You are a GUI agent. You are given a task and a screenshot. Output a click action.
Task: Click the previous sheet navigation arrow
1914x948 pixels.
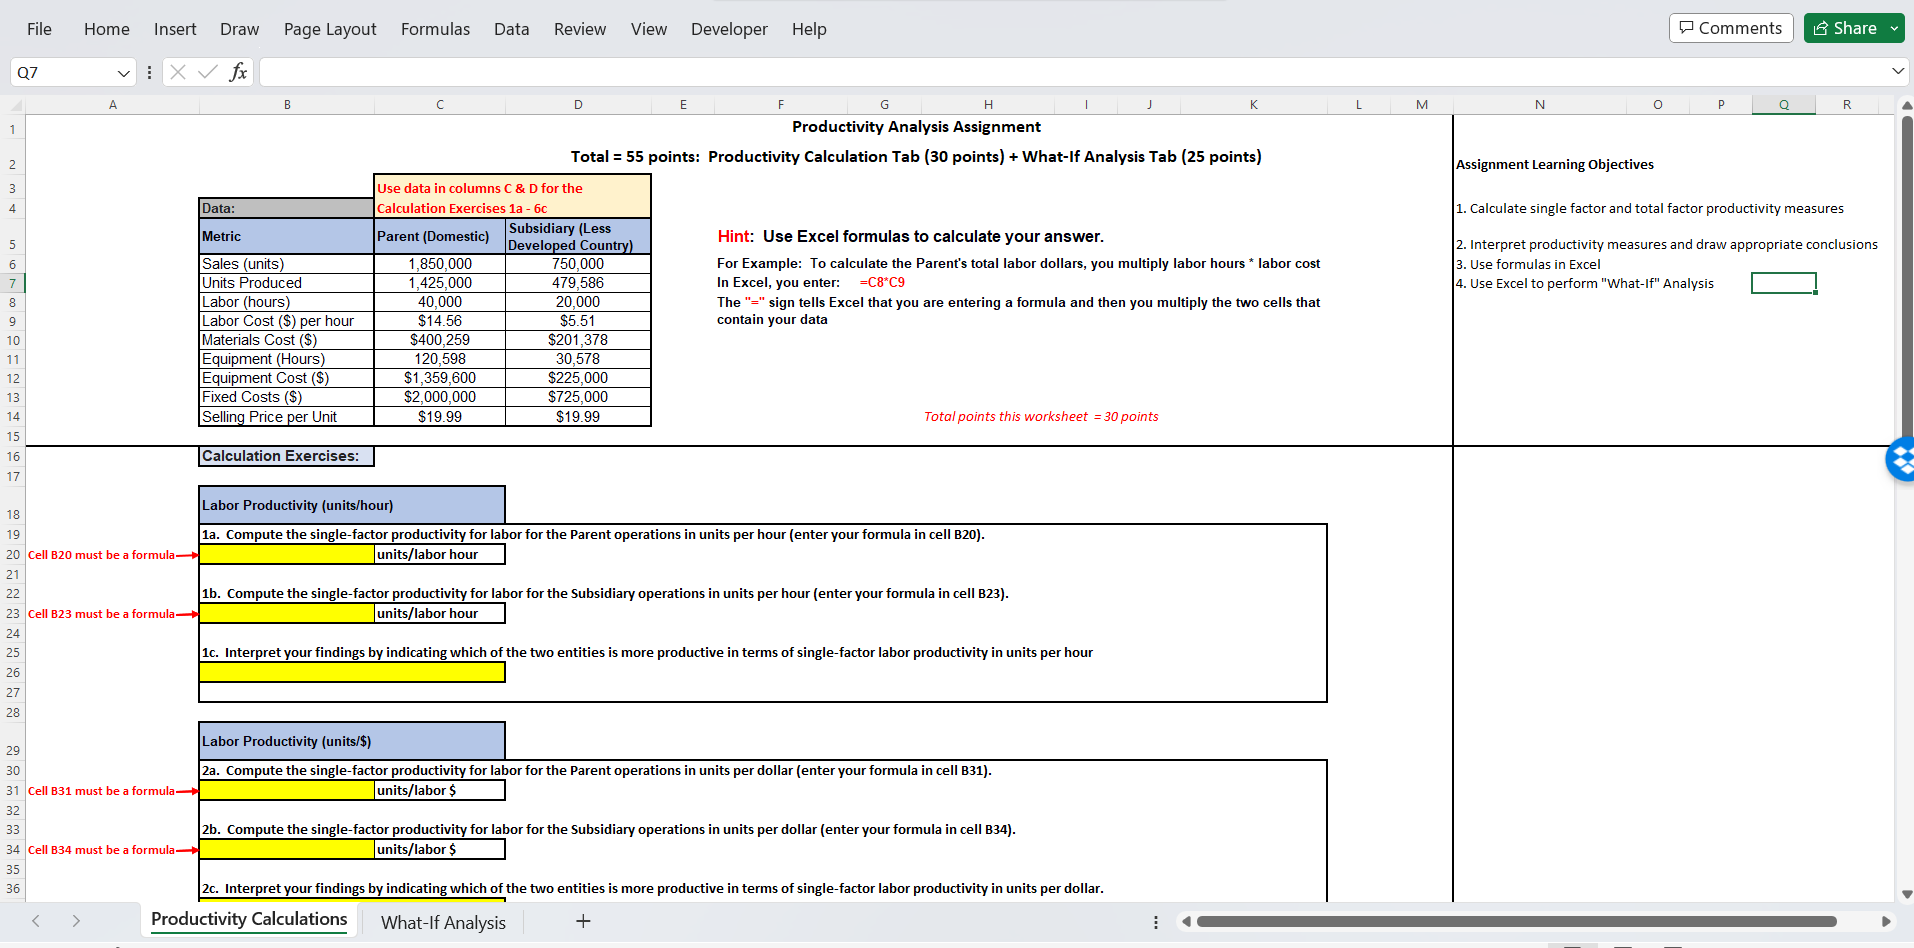(36, 920)
